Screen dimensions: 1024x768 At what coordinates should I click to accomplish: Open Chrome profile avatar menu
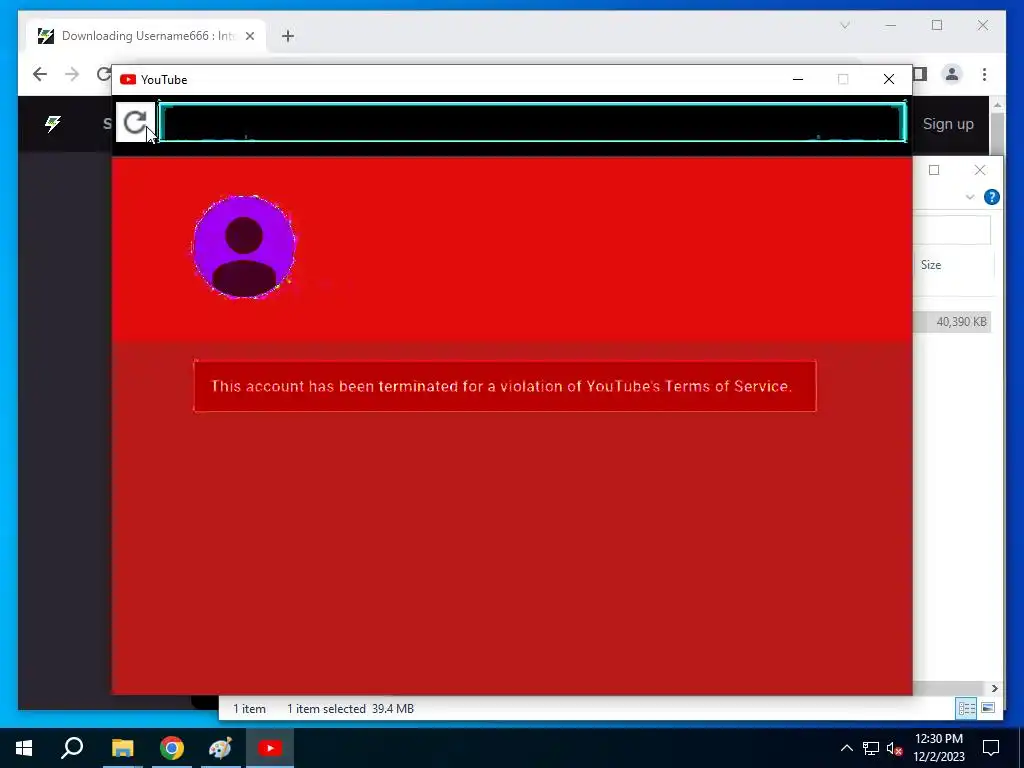point(952,74)
